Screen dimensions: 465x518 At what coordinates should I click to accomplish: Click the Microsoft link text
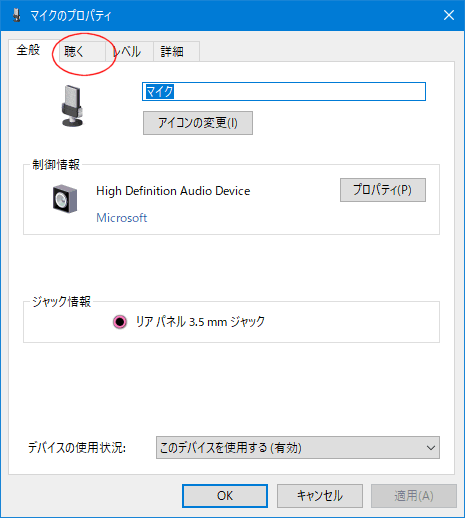click(122, 218)
